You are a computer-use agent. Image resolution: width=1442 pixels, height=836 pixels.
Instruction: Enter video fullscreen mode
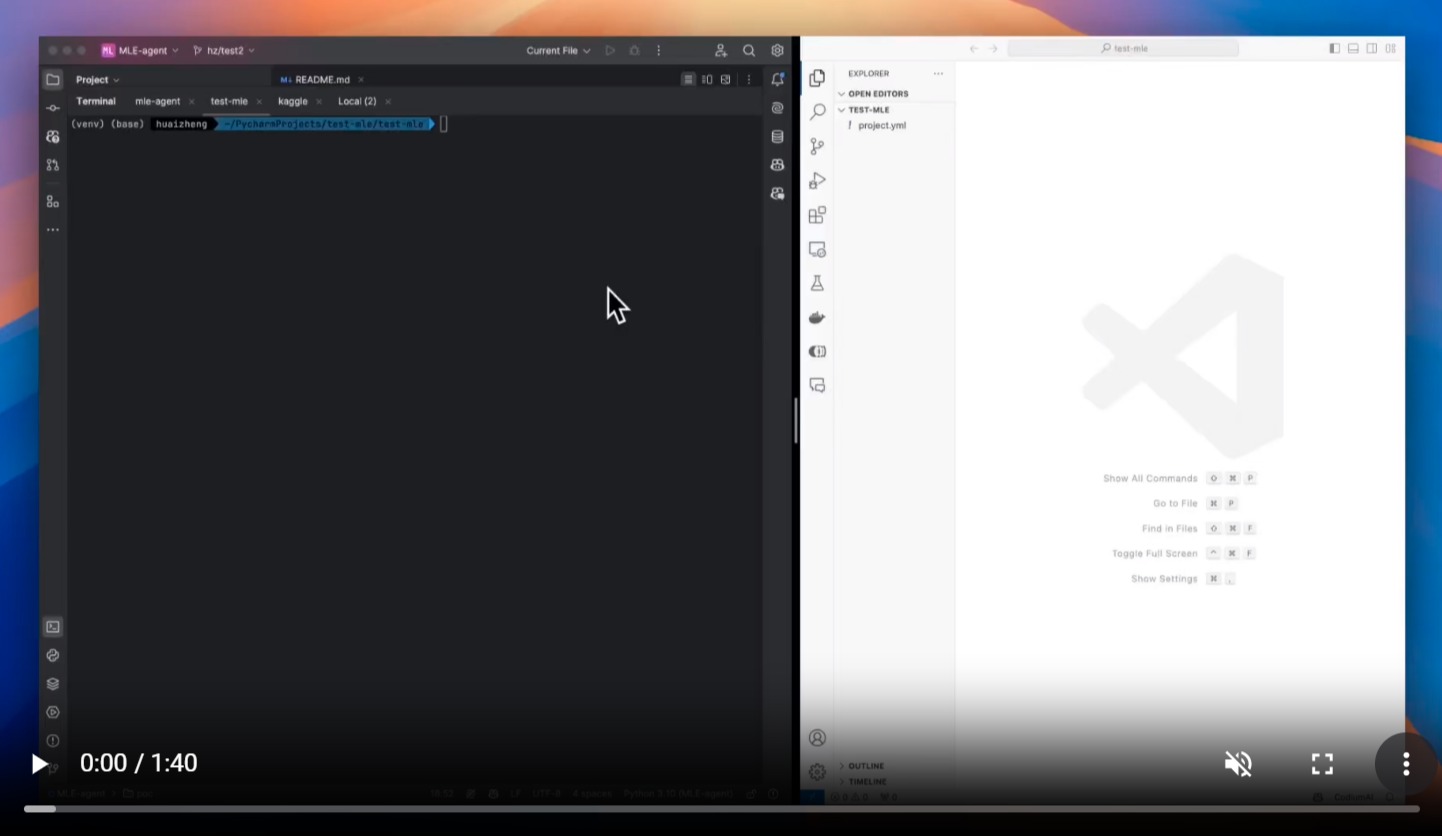click(1322, 764)
